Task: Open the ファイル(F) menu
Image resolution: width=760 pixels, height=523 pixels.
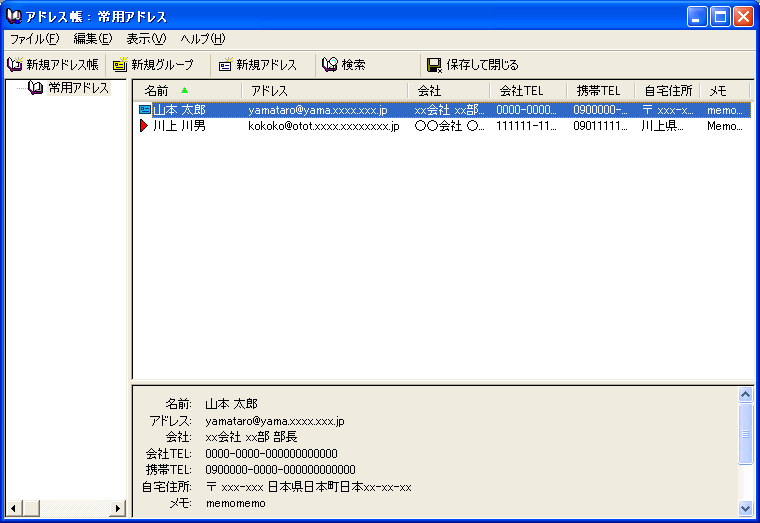Action: click(x=35, y=39)
